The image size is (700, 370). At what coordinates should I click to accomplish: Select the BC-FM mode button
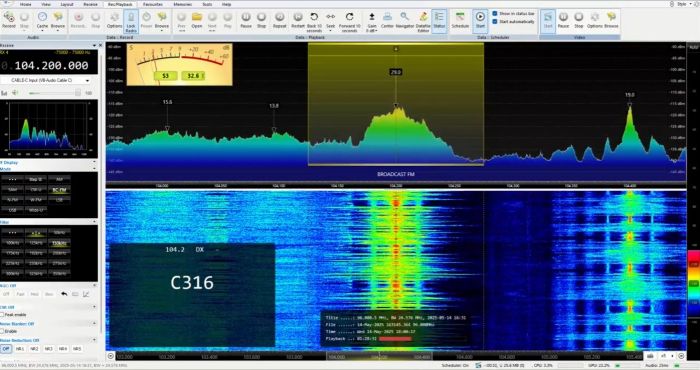pos(59,190)
